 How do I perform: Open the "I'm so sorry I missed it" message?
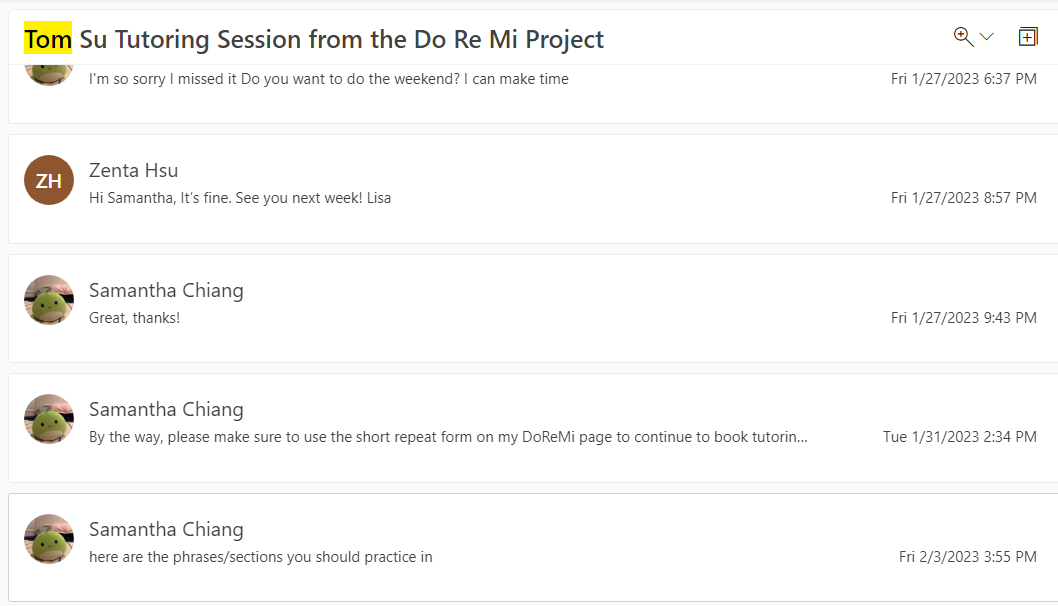click(328, 79)
